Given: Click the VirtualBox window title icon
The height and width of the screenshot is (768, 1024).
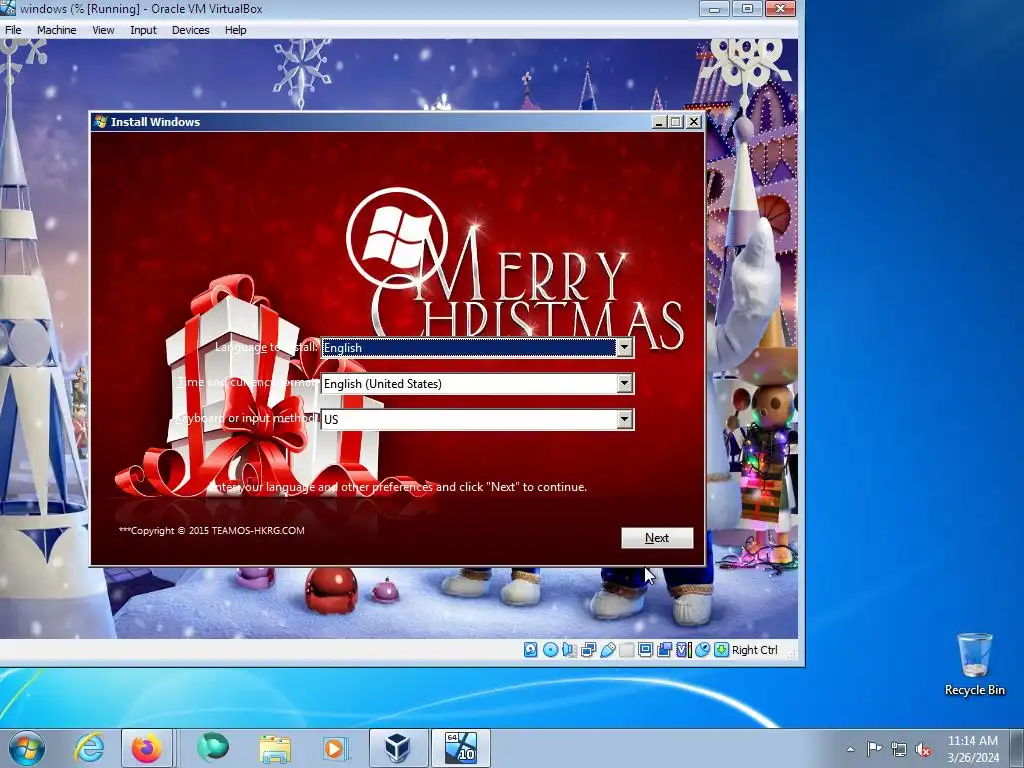Looking at the screenshot, I should coord(7,8).
